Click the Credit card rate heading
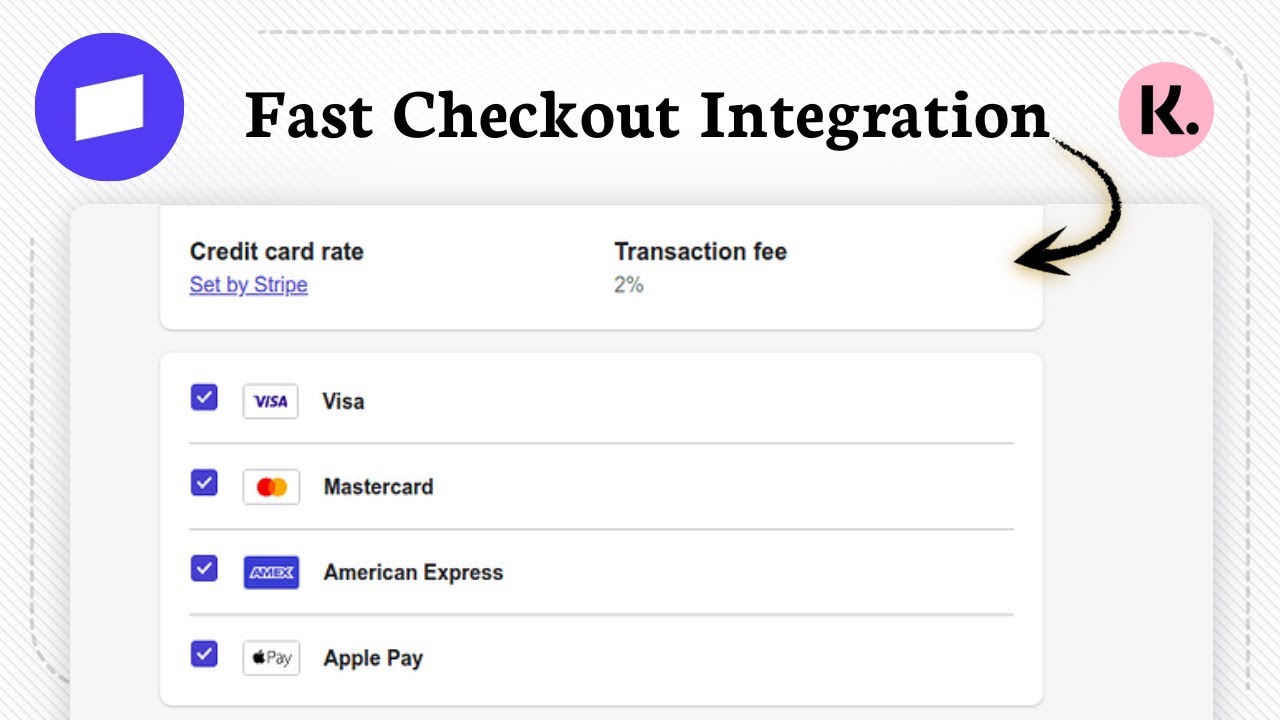 coord(277,252)
